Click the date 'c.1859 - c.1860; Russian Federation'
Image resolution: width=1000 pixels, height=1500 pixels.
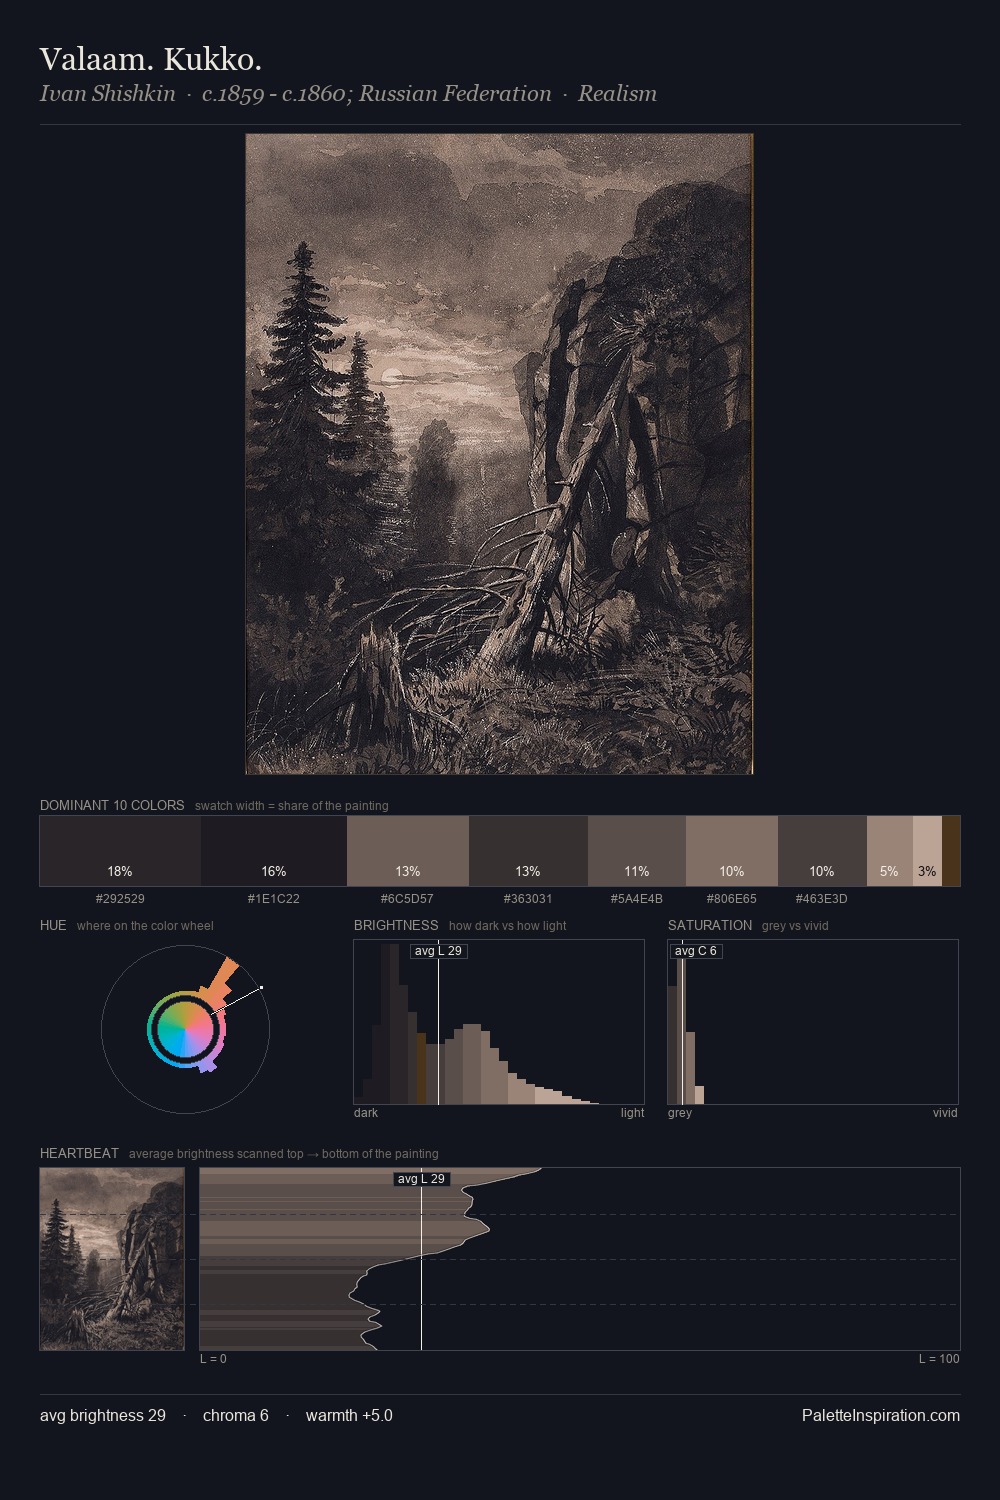point(376,94)
